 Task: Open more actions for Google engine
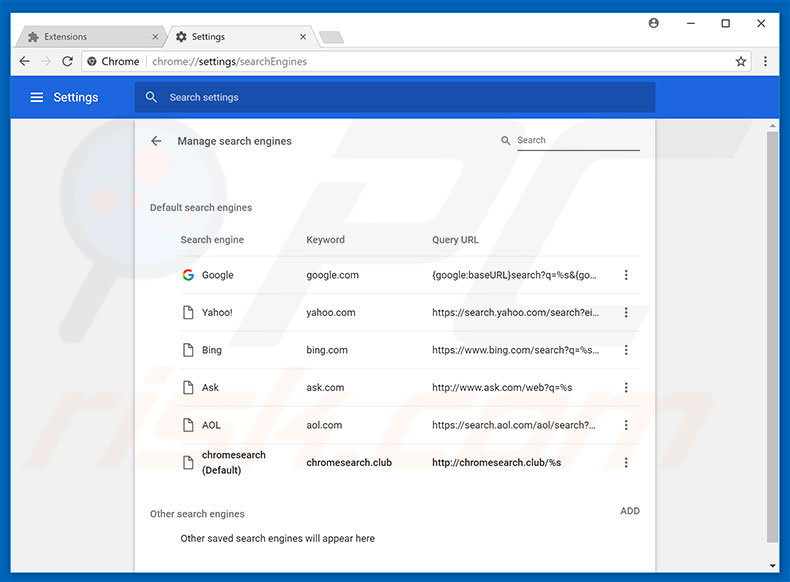626,275
